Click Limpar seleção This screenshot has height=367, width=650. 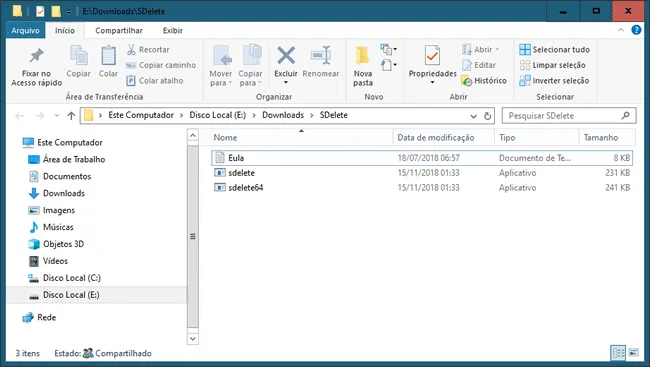tap(552, 65)
